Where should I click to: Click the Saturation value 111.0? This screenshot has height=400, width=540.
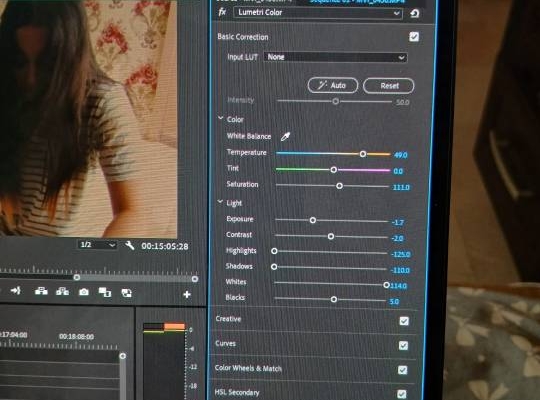coord(401,187)
